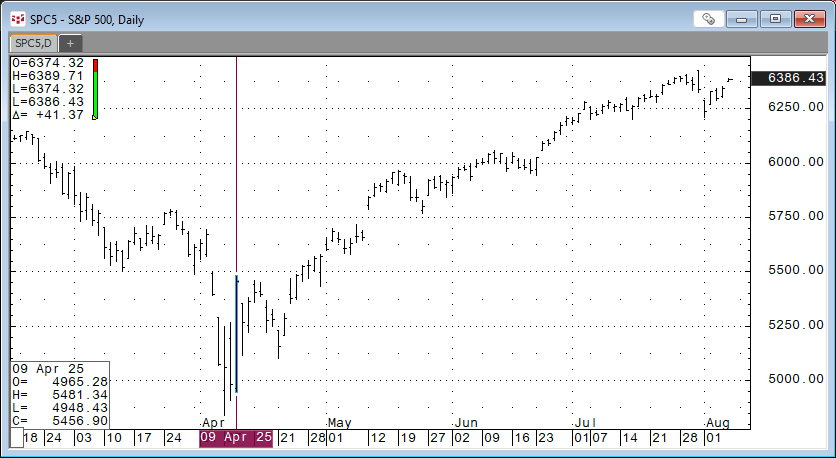836x458 pixels.
Task: Click the 5000.00 price axis label
Action: (795, 379)
